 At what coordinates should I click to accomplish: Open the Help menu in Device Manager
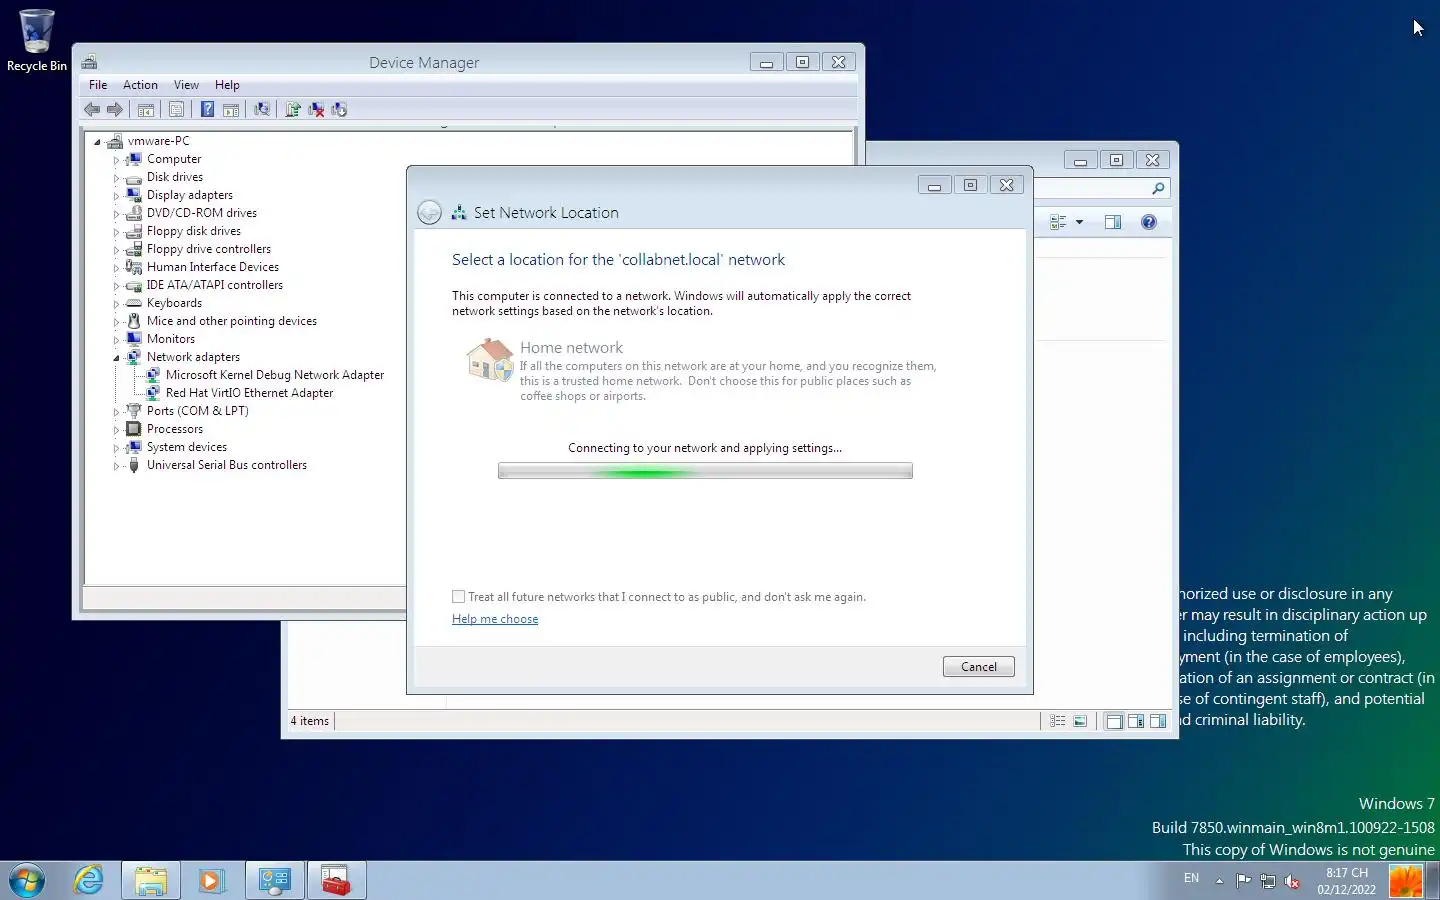pos(227,85)
